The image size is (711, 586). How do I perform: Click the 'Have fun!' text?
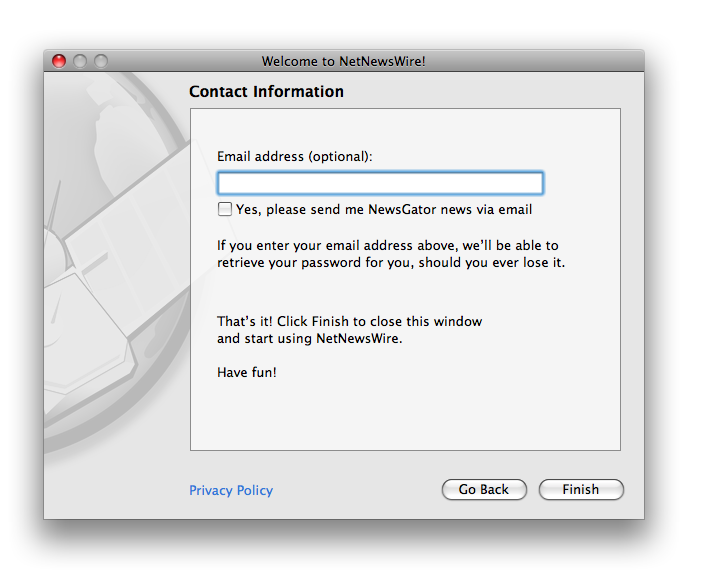click(247, 372)
